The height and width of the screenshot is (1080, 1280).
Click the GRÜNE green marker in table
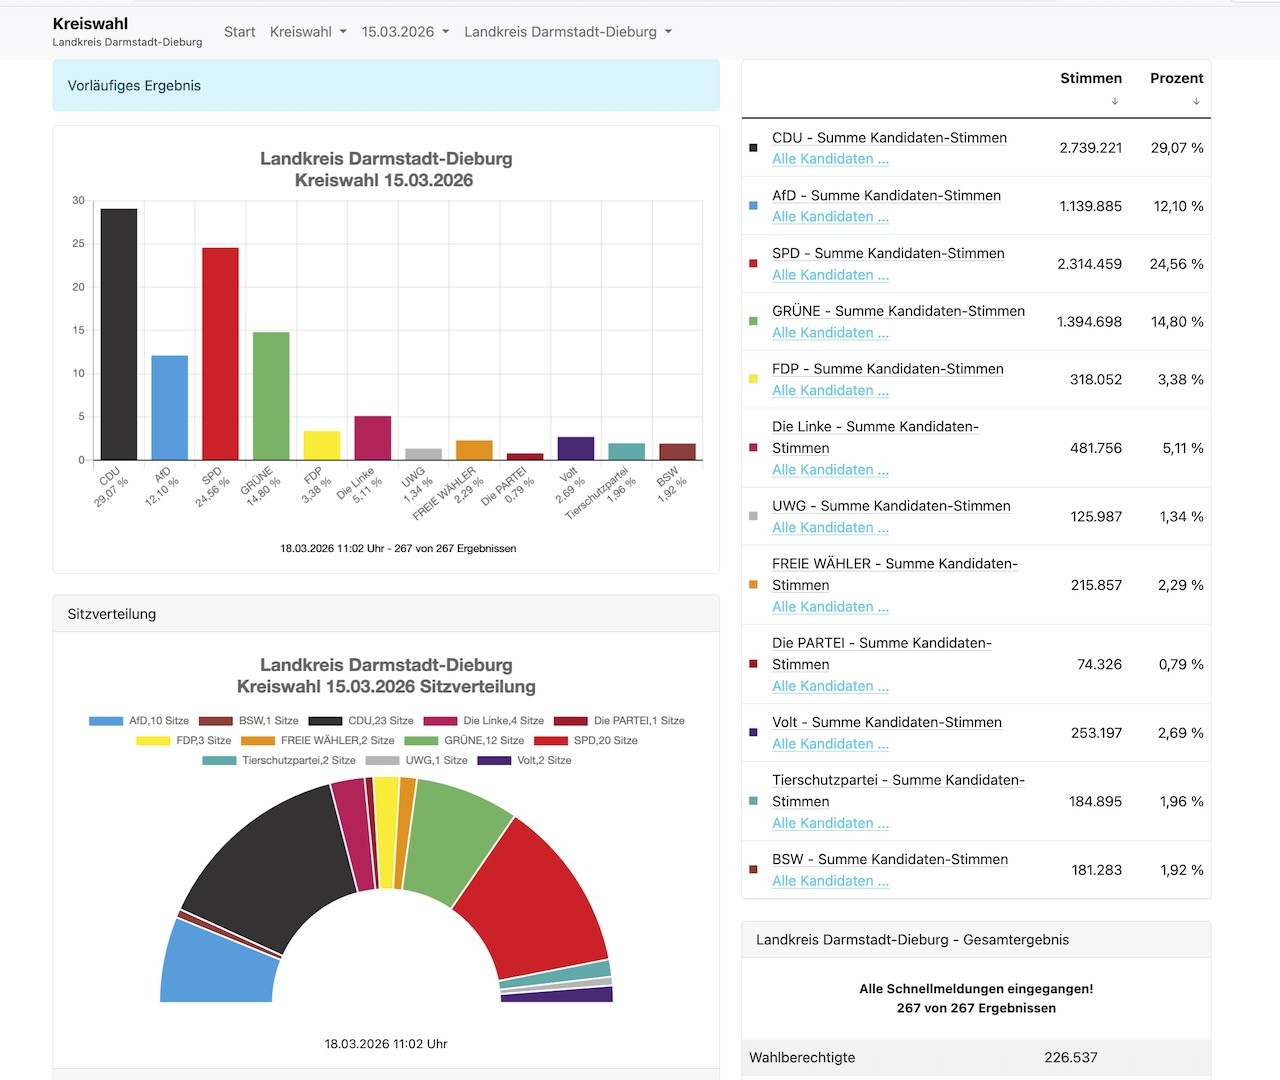pyautogui.click(x=753, y=322)
